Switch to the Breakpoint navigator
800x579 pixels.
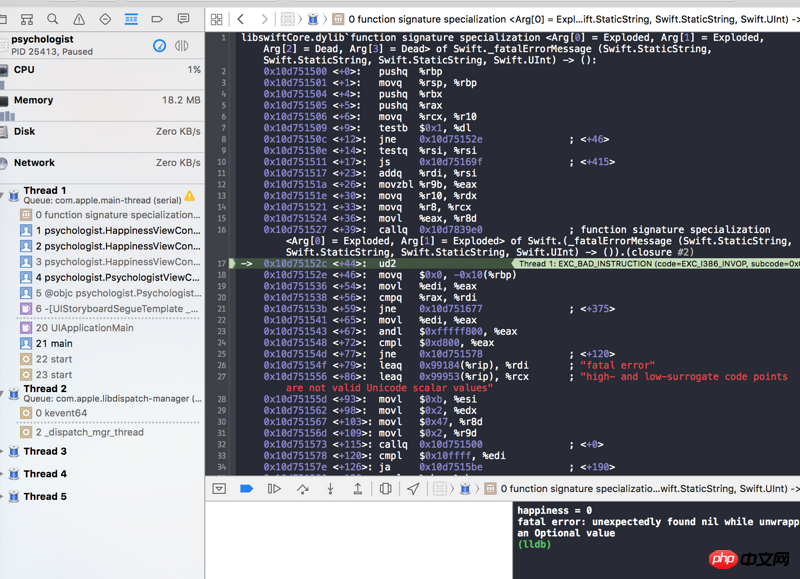[157, 19]
